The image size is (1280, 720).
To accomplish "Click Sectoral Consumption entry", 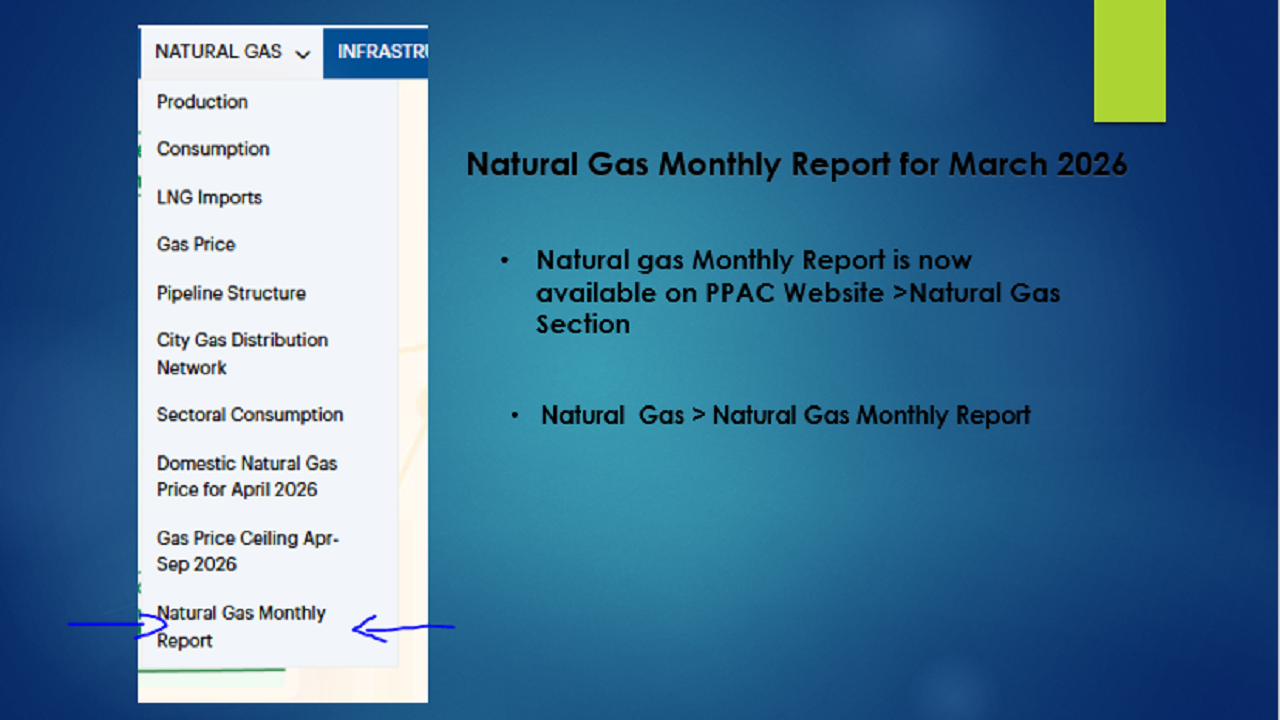I will pos(250,414).
